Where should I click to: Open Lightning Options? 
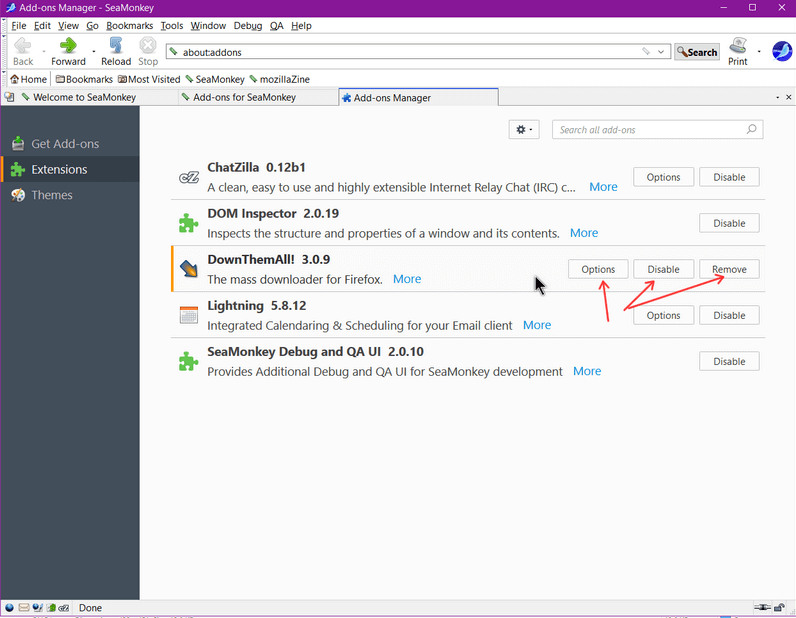pos(663,315)
